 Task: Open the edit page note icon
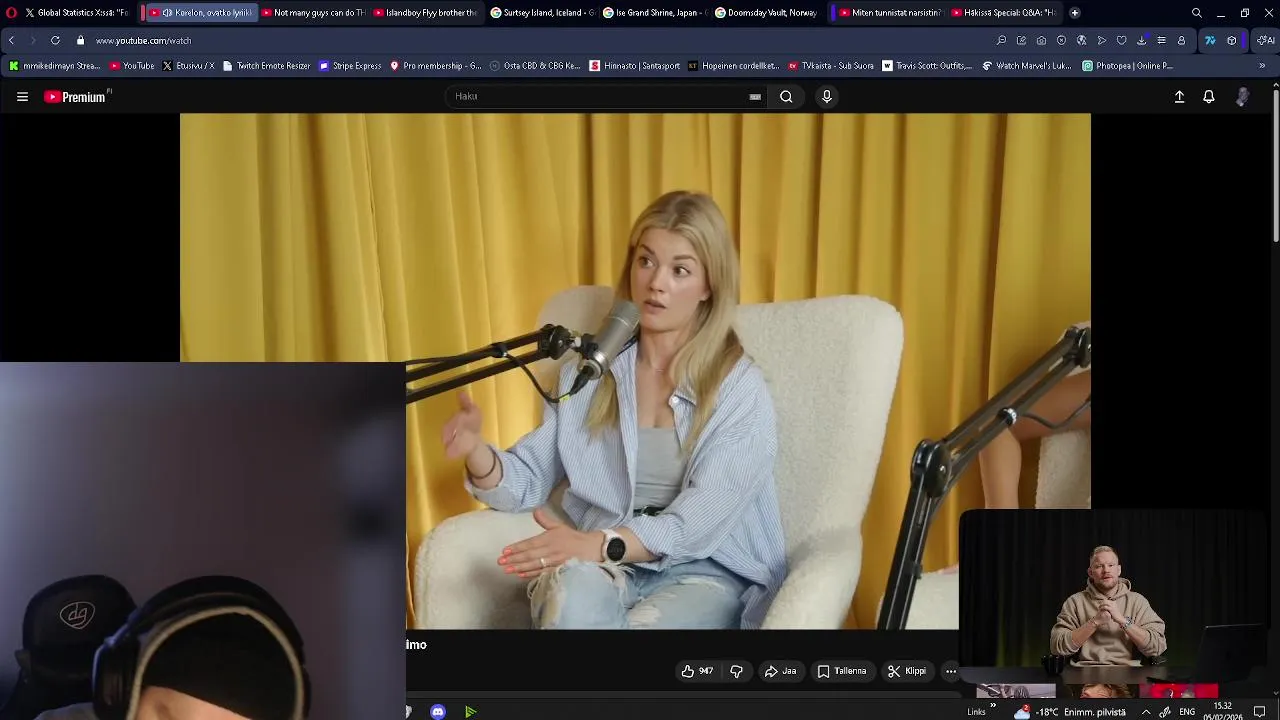coord(1021,41)
